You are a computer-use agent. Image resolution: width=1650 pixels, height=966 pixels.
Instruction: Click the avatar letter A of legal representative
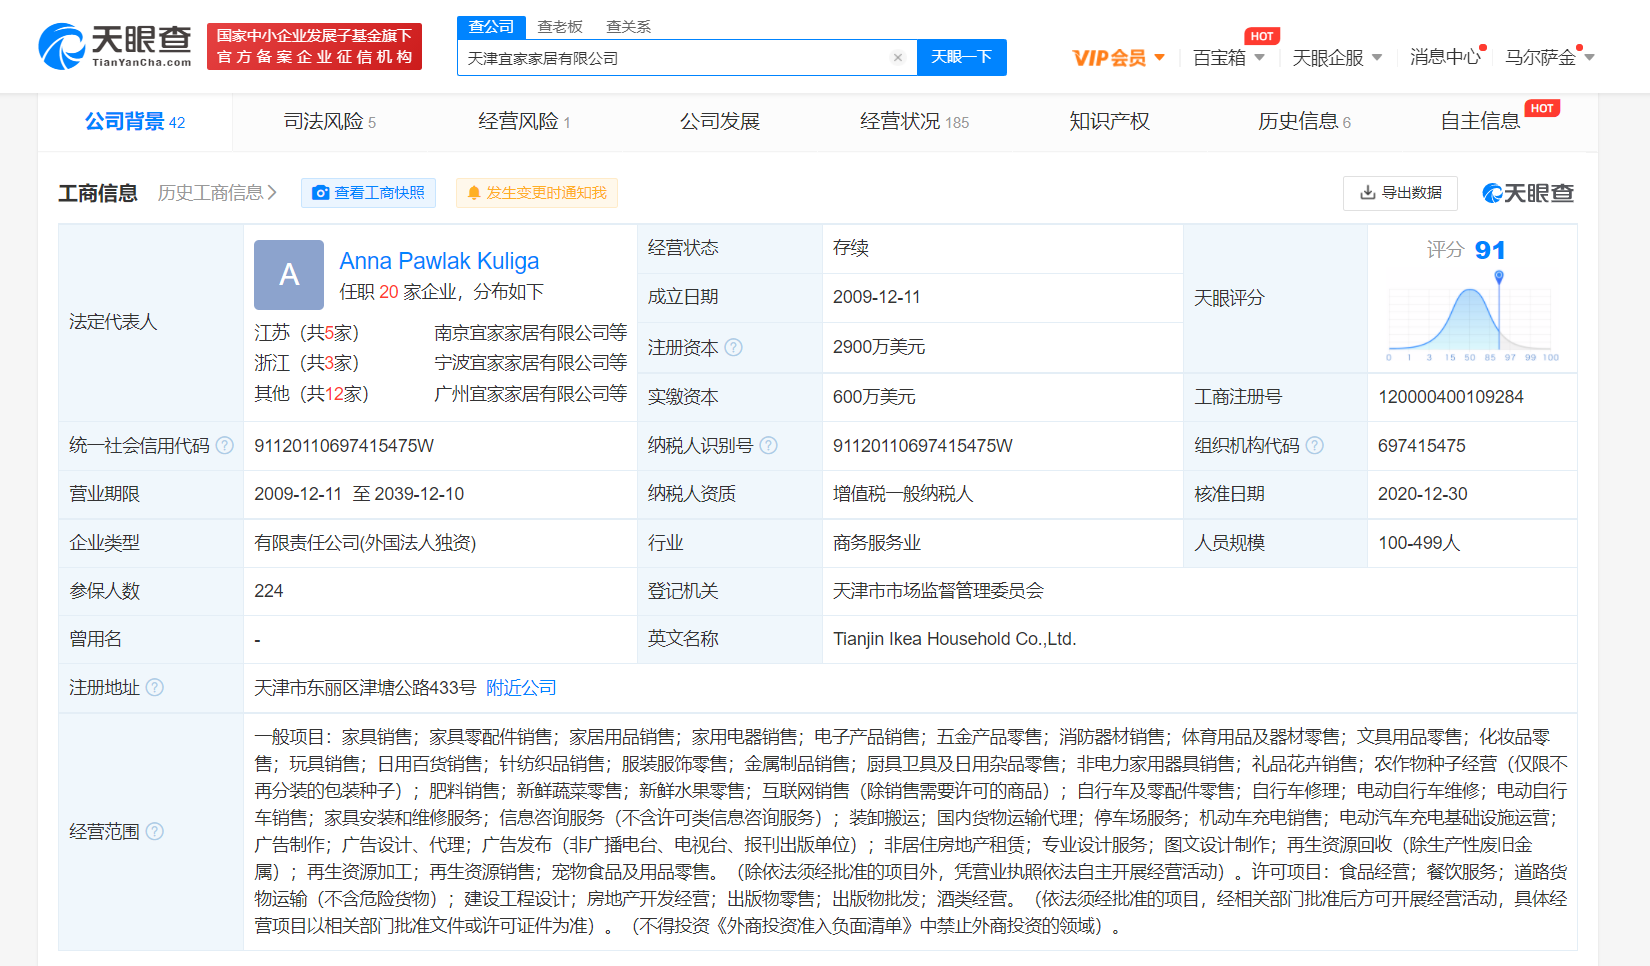[289, 274]
